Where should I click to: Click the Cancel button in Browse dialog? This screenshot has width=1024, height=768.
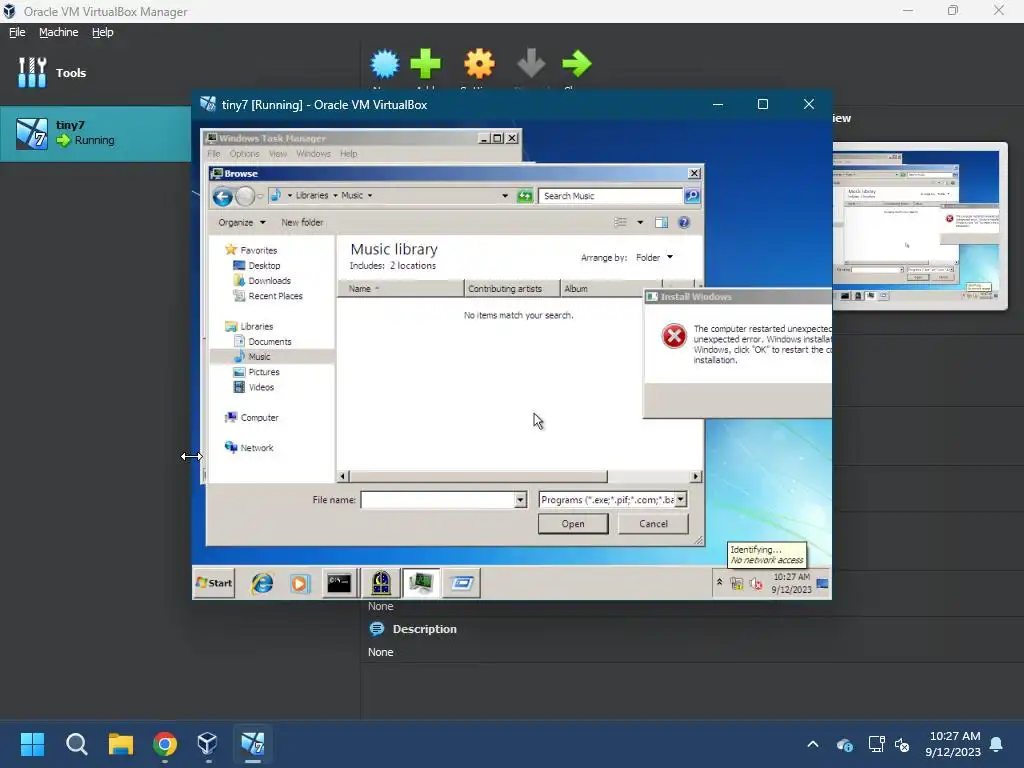[653, 524]
